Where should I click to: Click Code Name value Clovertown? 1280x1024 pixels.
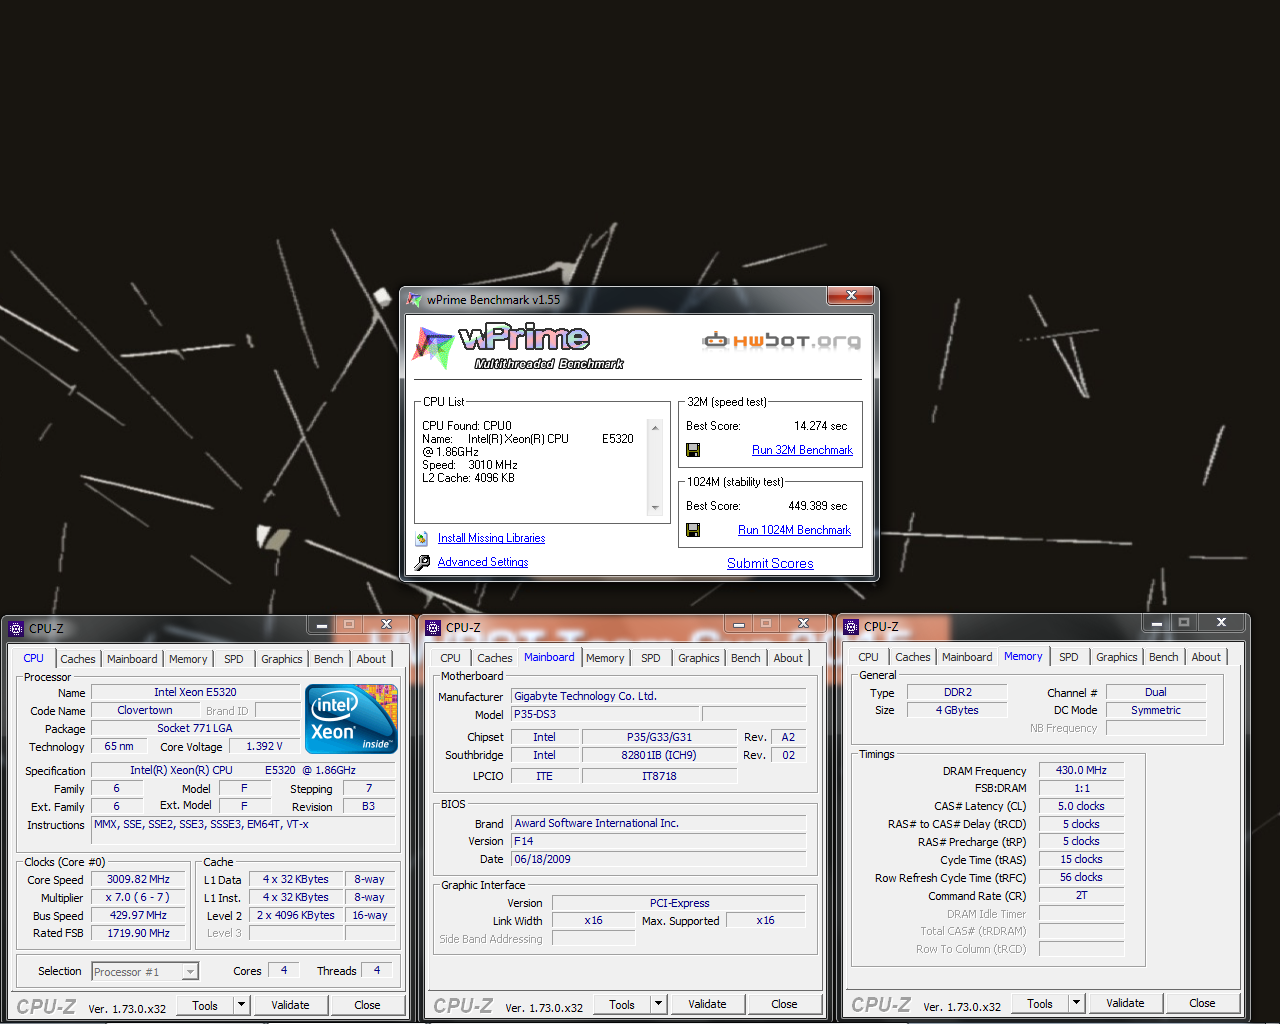(145, 710)
